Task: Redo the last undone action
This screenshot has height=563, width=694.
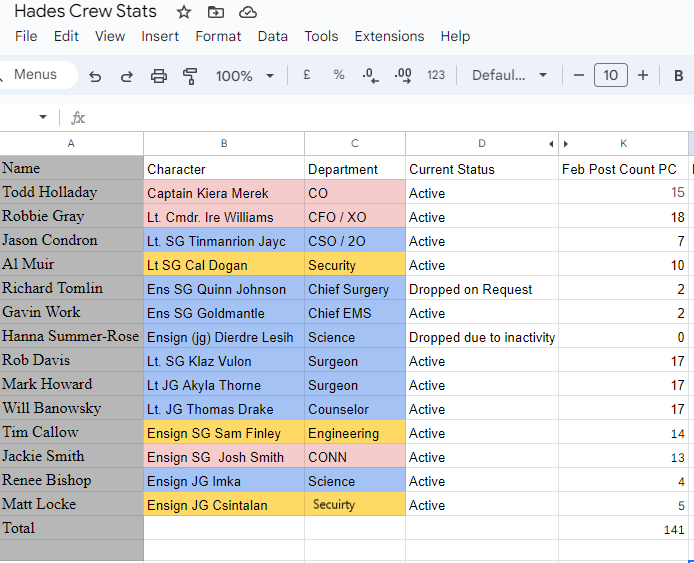Action: click(x=126, y=76)
